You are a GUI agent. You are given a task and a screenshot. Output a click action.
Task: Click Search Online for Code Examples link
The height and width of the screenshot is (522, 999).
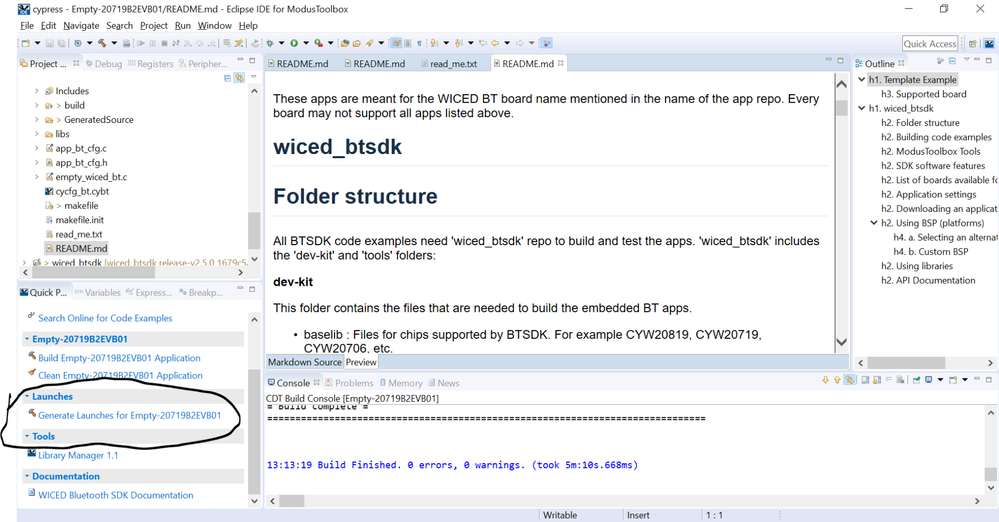point(105,318)
